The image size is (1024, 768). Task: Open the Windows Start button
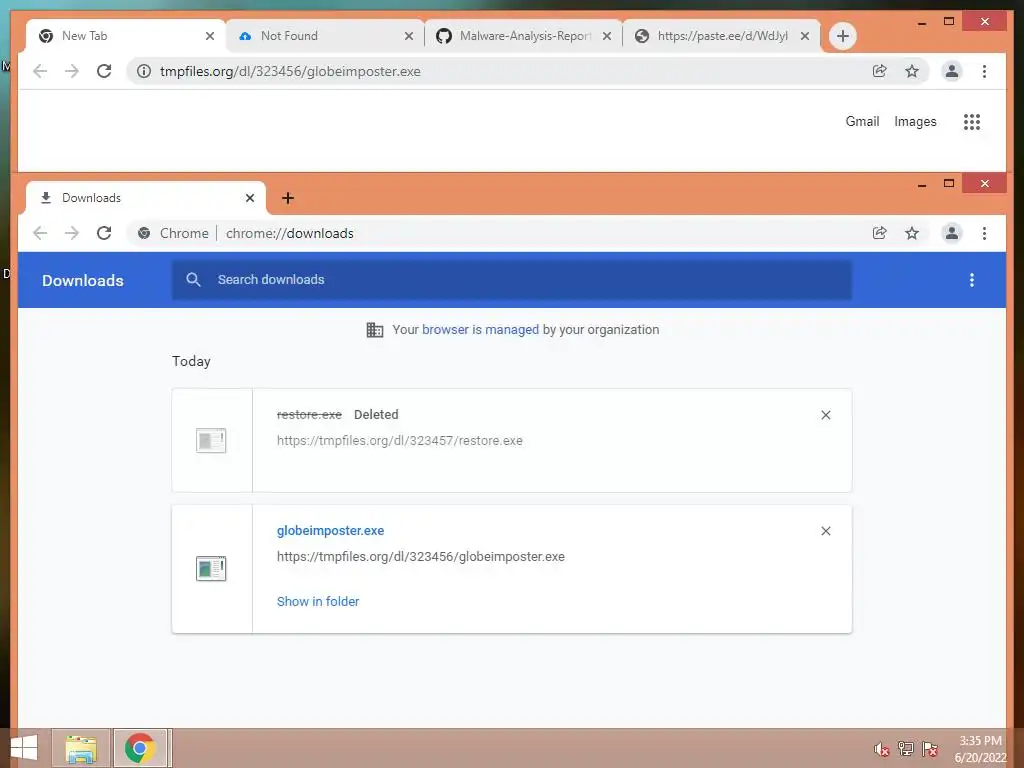click(x=24, y=748)
